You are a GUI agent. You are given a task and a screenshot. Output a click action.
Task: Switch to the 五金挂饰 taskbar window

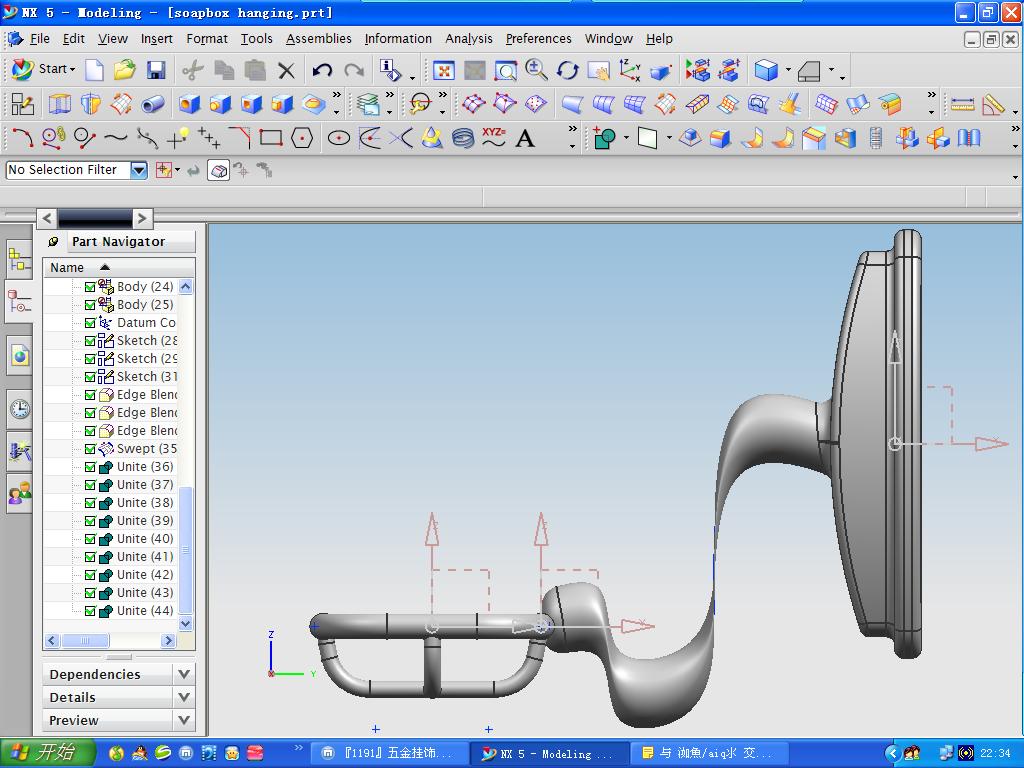click(x=390, y=754)
